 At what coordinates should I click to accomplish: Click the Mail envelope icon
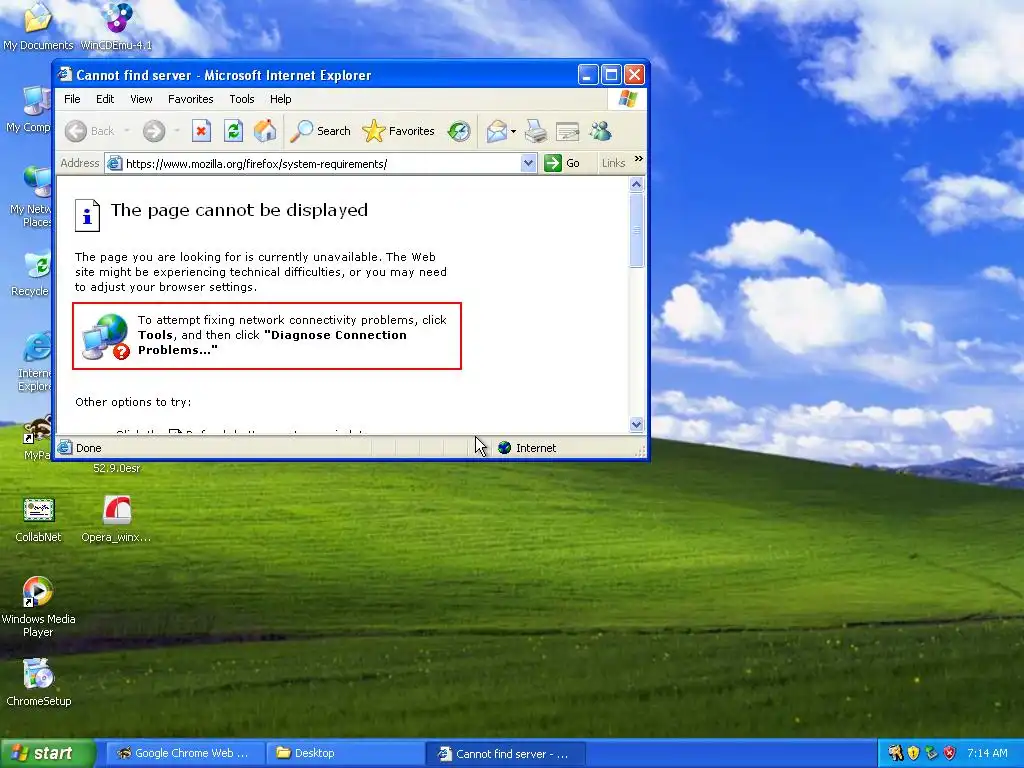tap(496, 131)
